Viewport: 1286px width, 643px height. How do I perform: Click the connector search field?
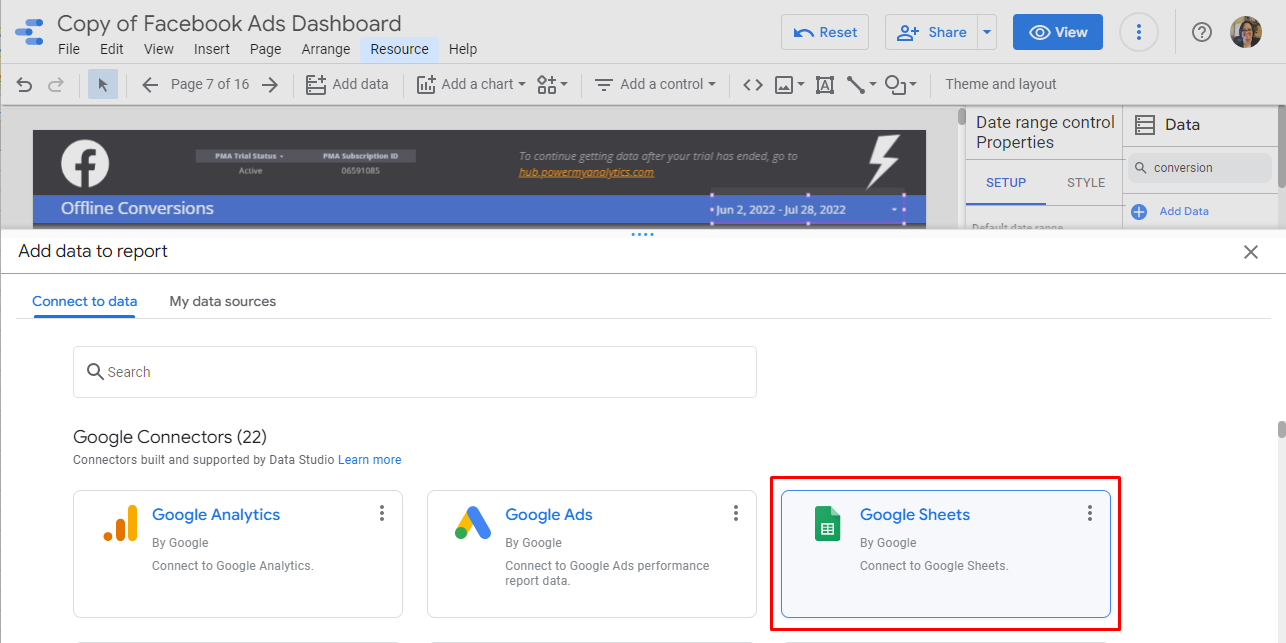tap(415, 372)
